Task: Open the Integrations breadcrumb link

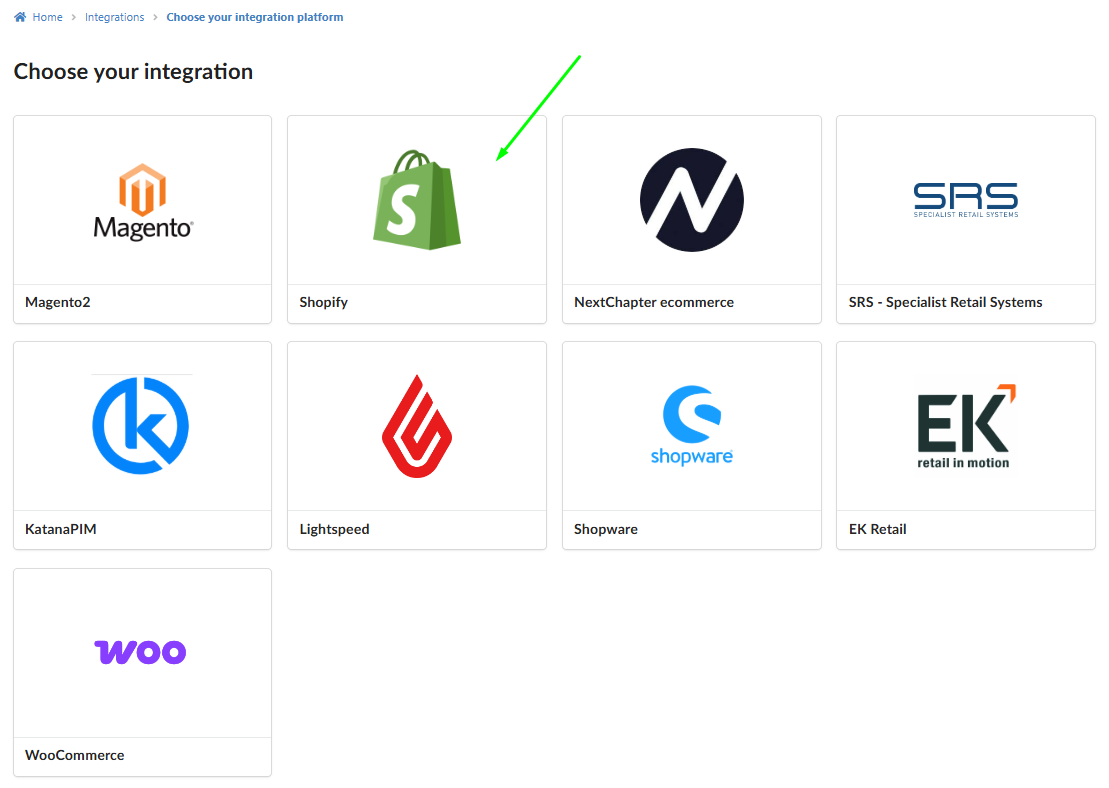Action: (x=115, y=17)
